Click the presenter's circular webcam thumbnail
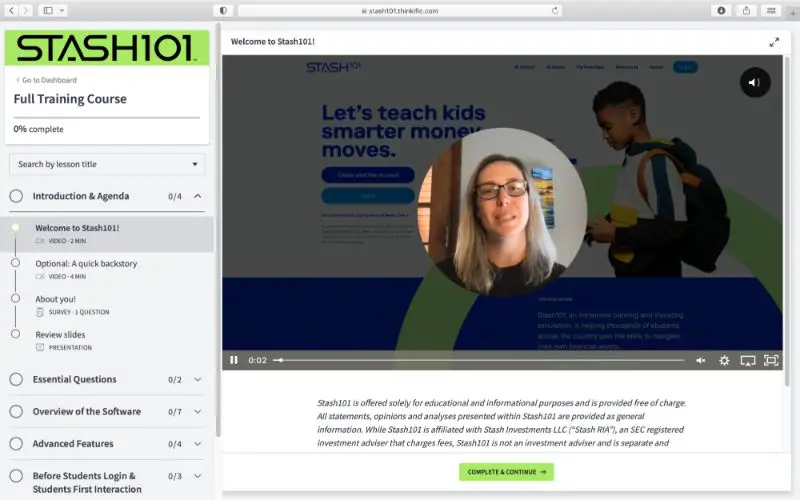800x500 pixels. click(502, 212)
